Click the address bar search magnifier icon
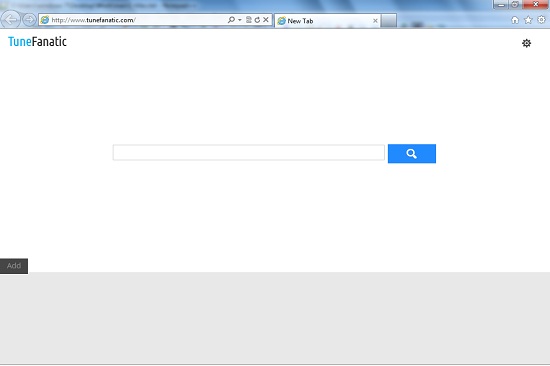Viewport: 550px width, 366px height. click(231, 20)
